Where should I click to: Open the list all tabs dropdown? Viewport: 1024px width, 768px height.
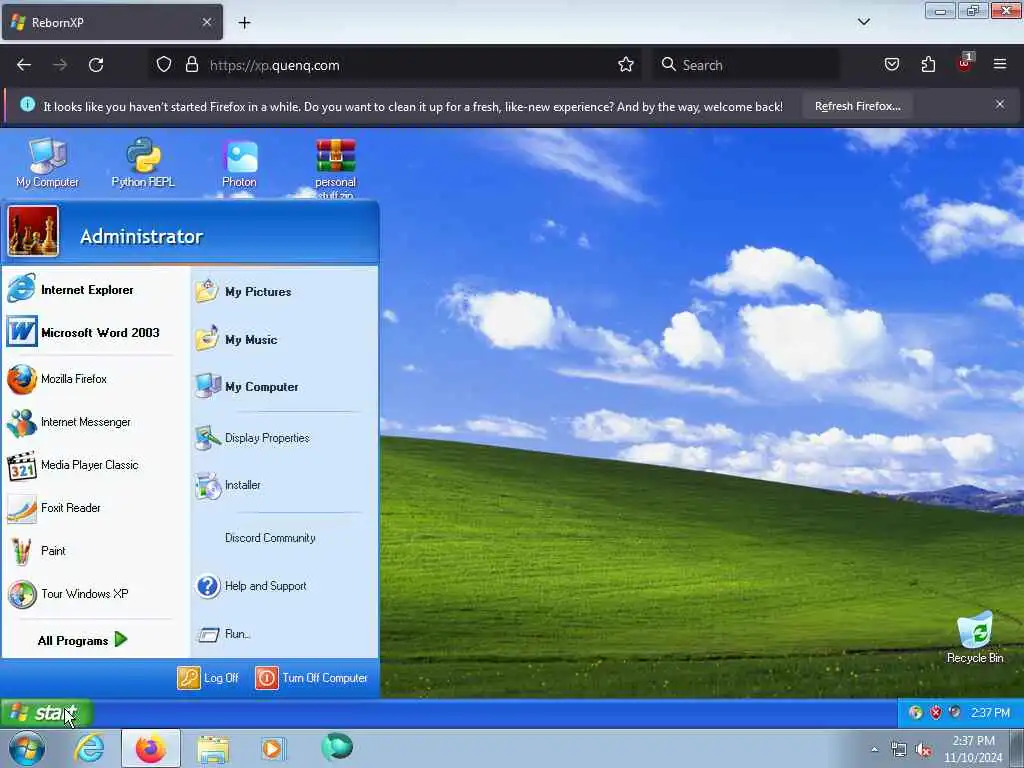[863, 22]
